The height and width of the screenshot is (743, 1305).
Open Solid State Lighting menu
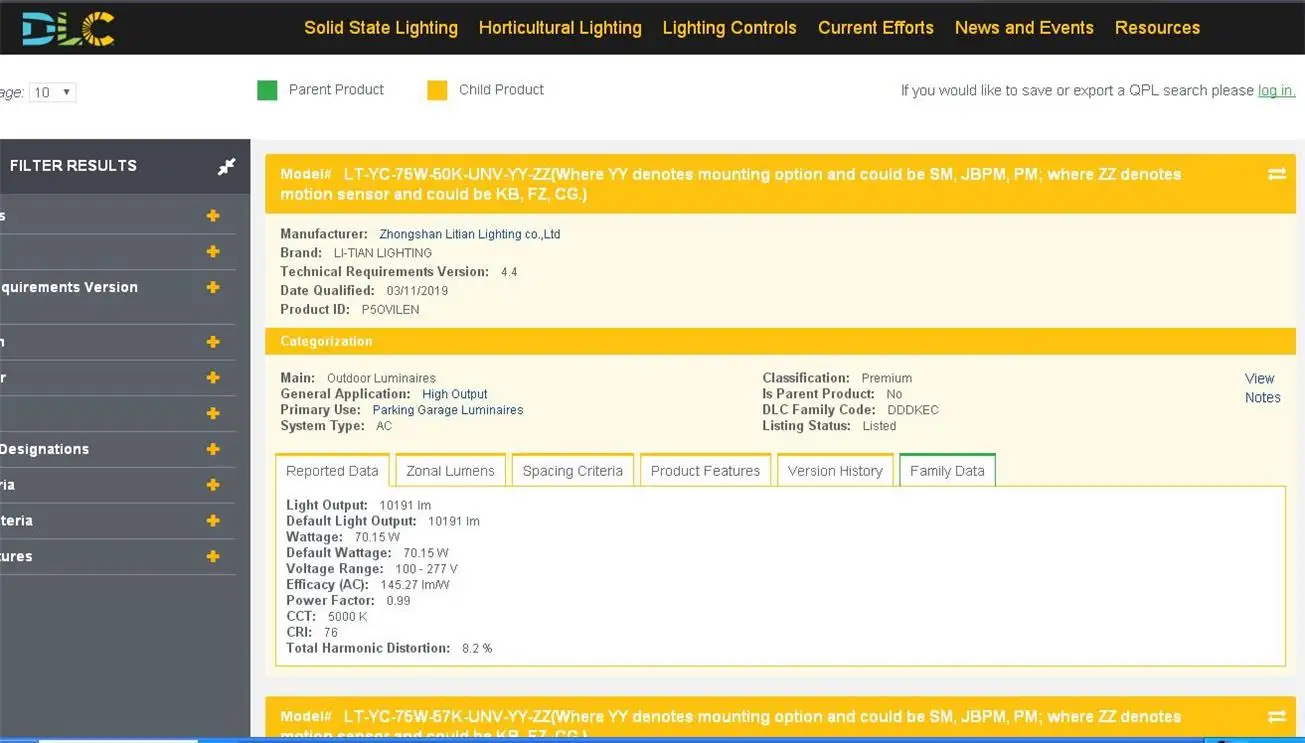381,28
